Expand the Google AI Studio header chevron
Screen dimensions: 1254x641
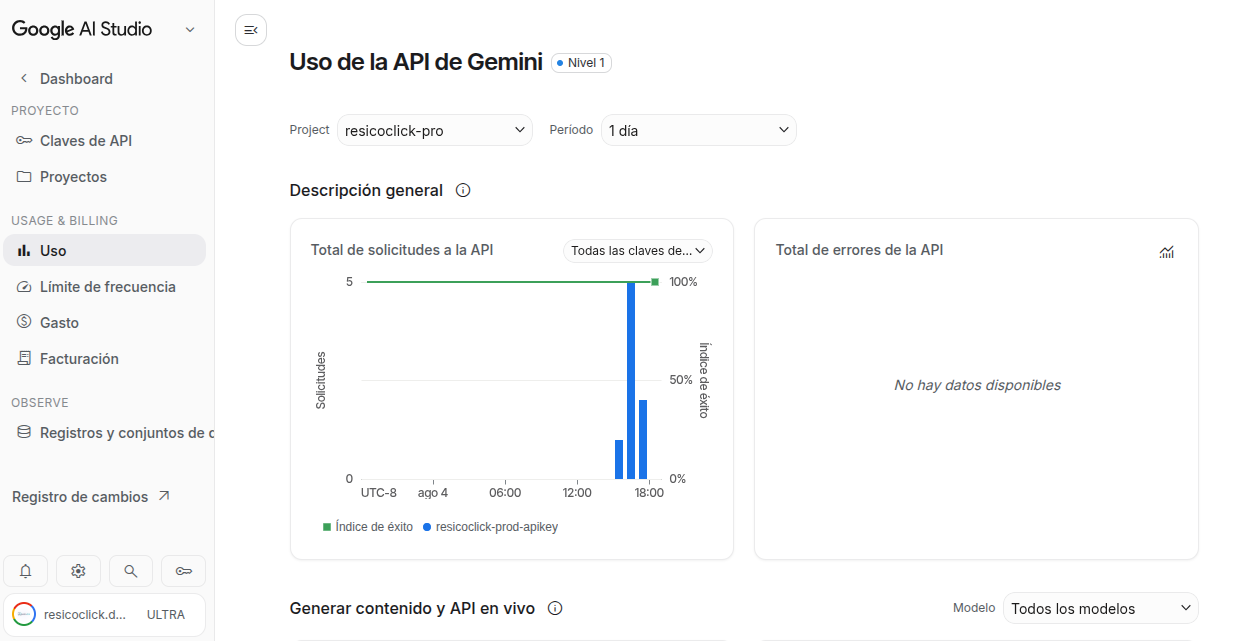[x=190, y=30]
